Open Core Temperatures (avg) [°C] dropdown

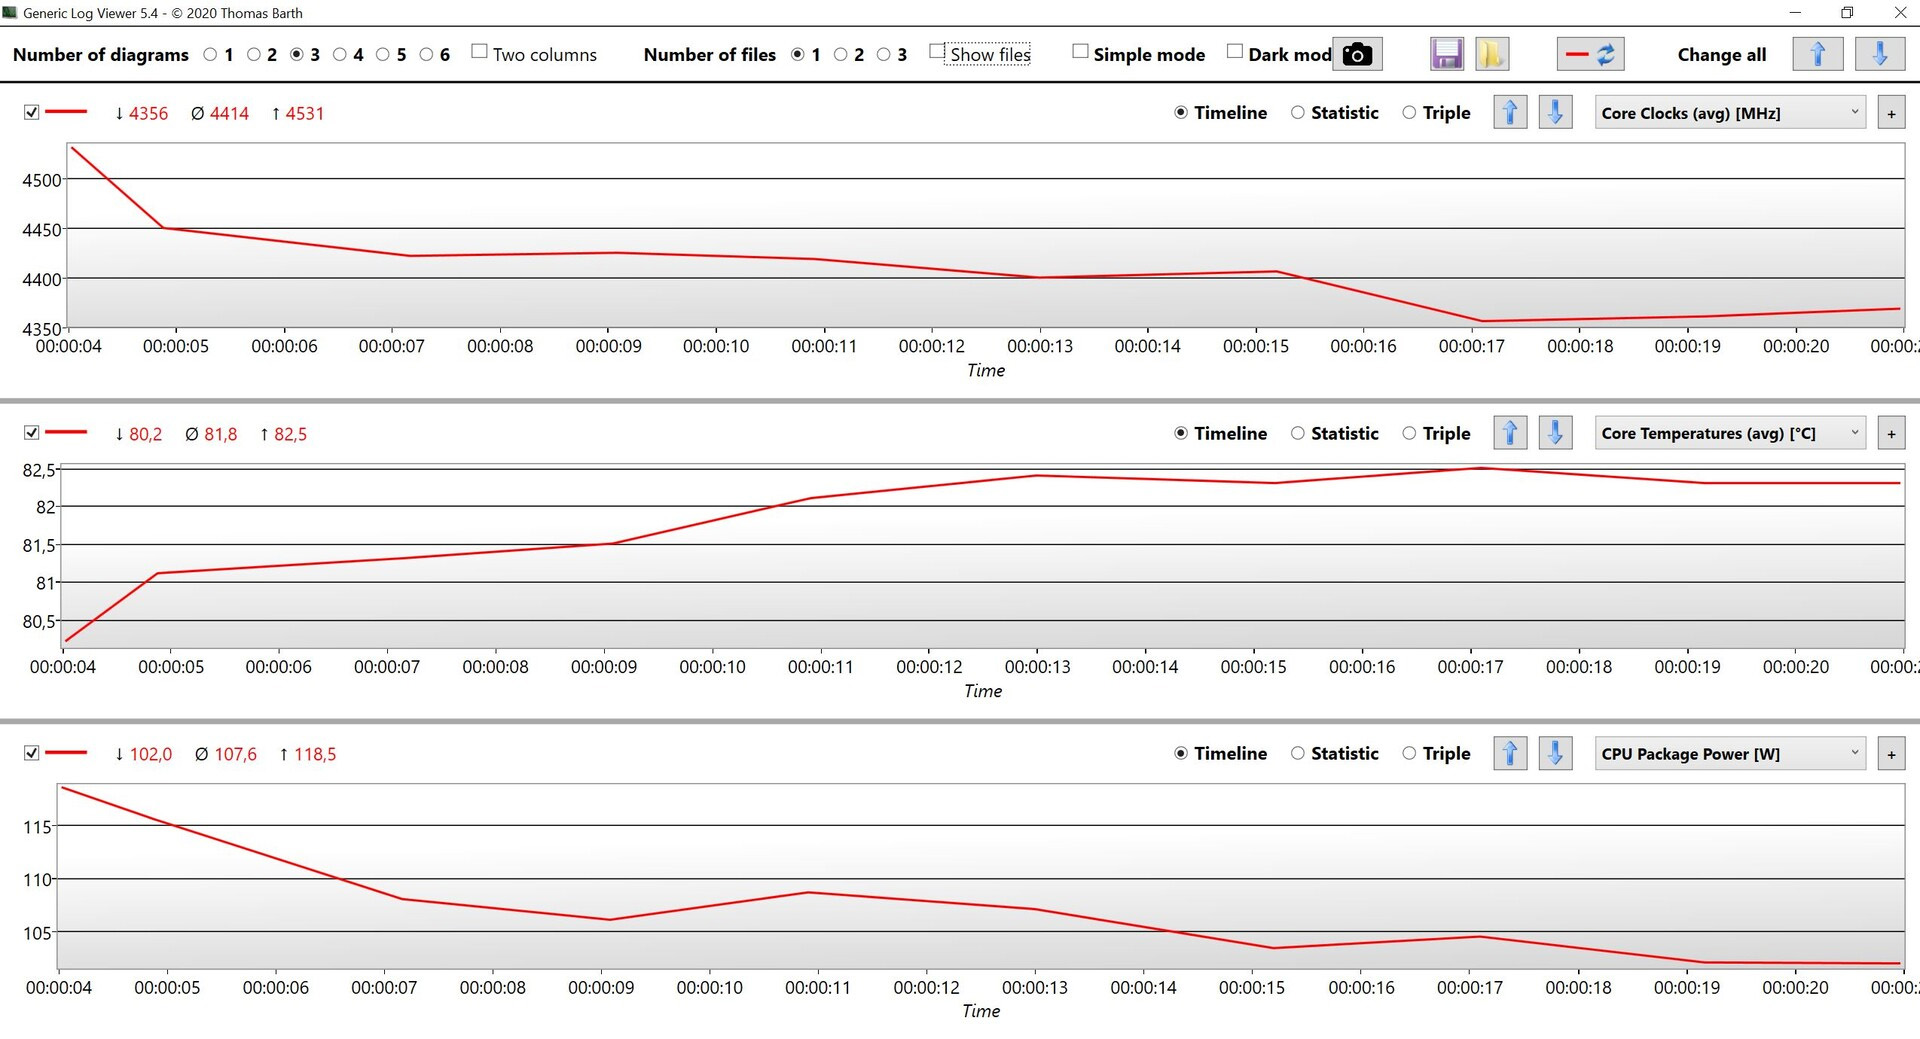pyautogui.click(x=1730, y=433)
